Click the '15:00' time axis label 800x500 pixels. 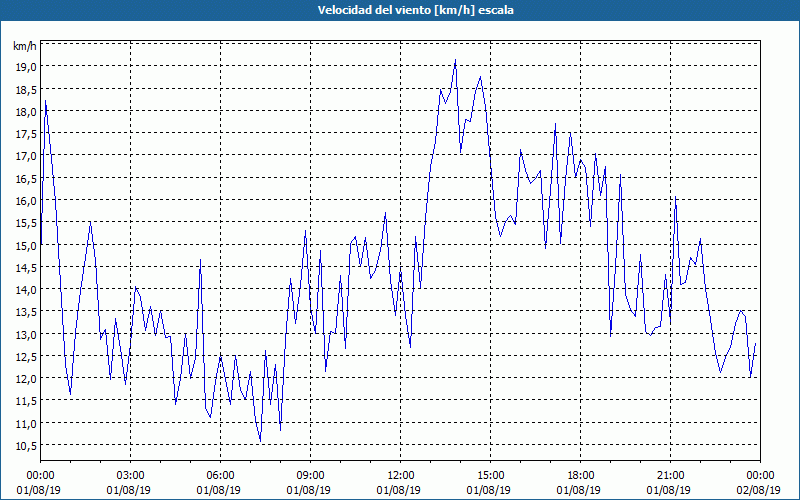(x=490, y=476)
